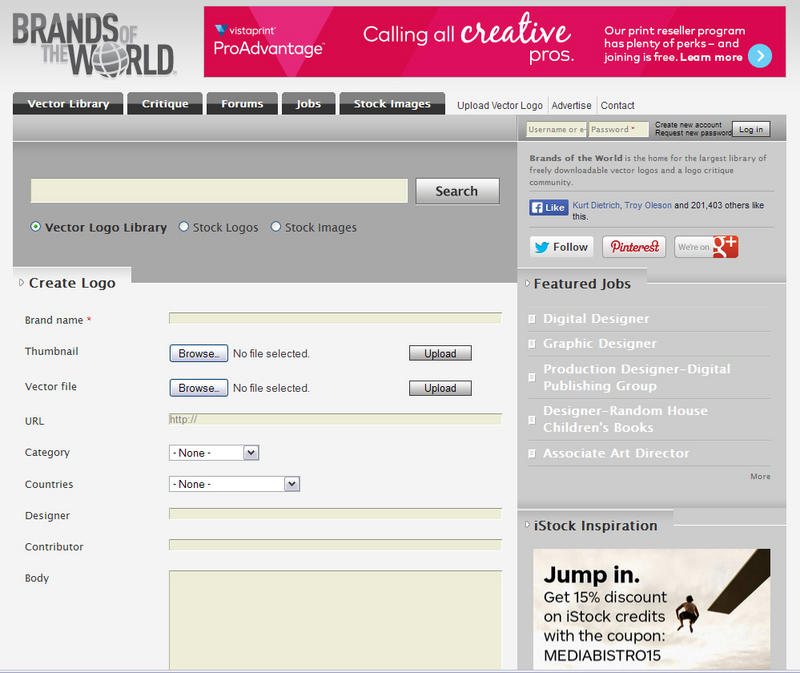Image resolution: width=800 pixels, height=673 pixels.
Task: Open the Critique tab
Action: [165, 104]
